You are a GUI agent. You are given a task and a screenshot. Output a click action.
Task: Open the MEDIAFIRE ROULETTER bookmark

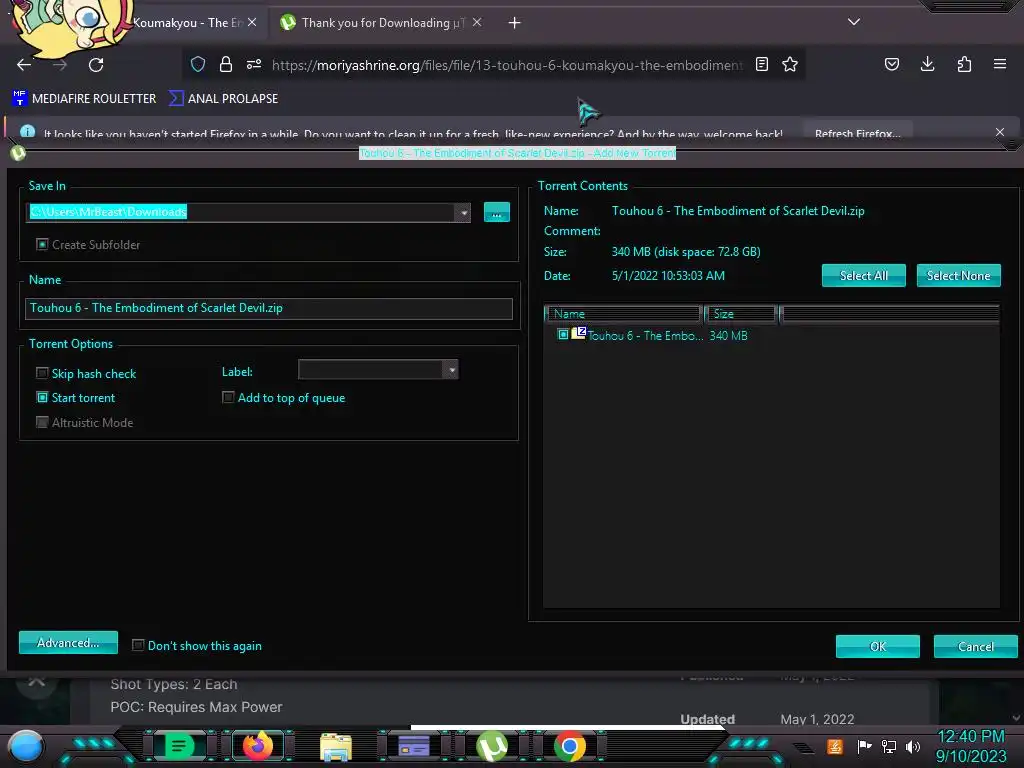point(84,99)
